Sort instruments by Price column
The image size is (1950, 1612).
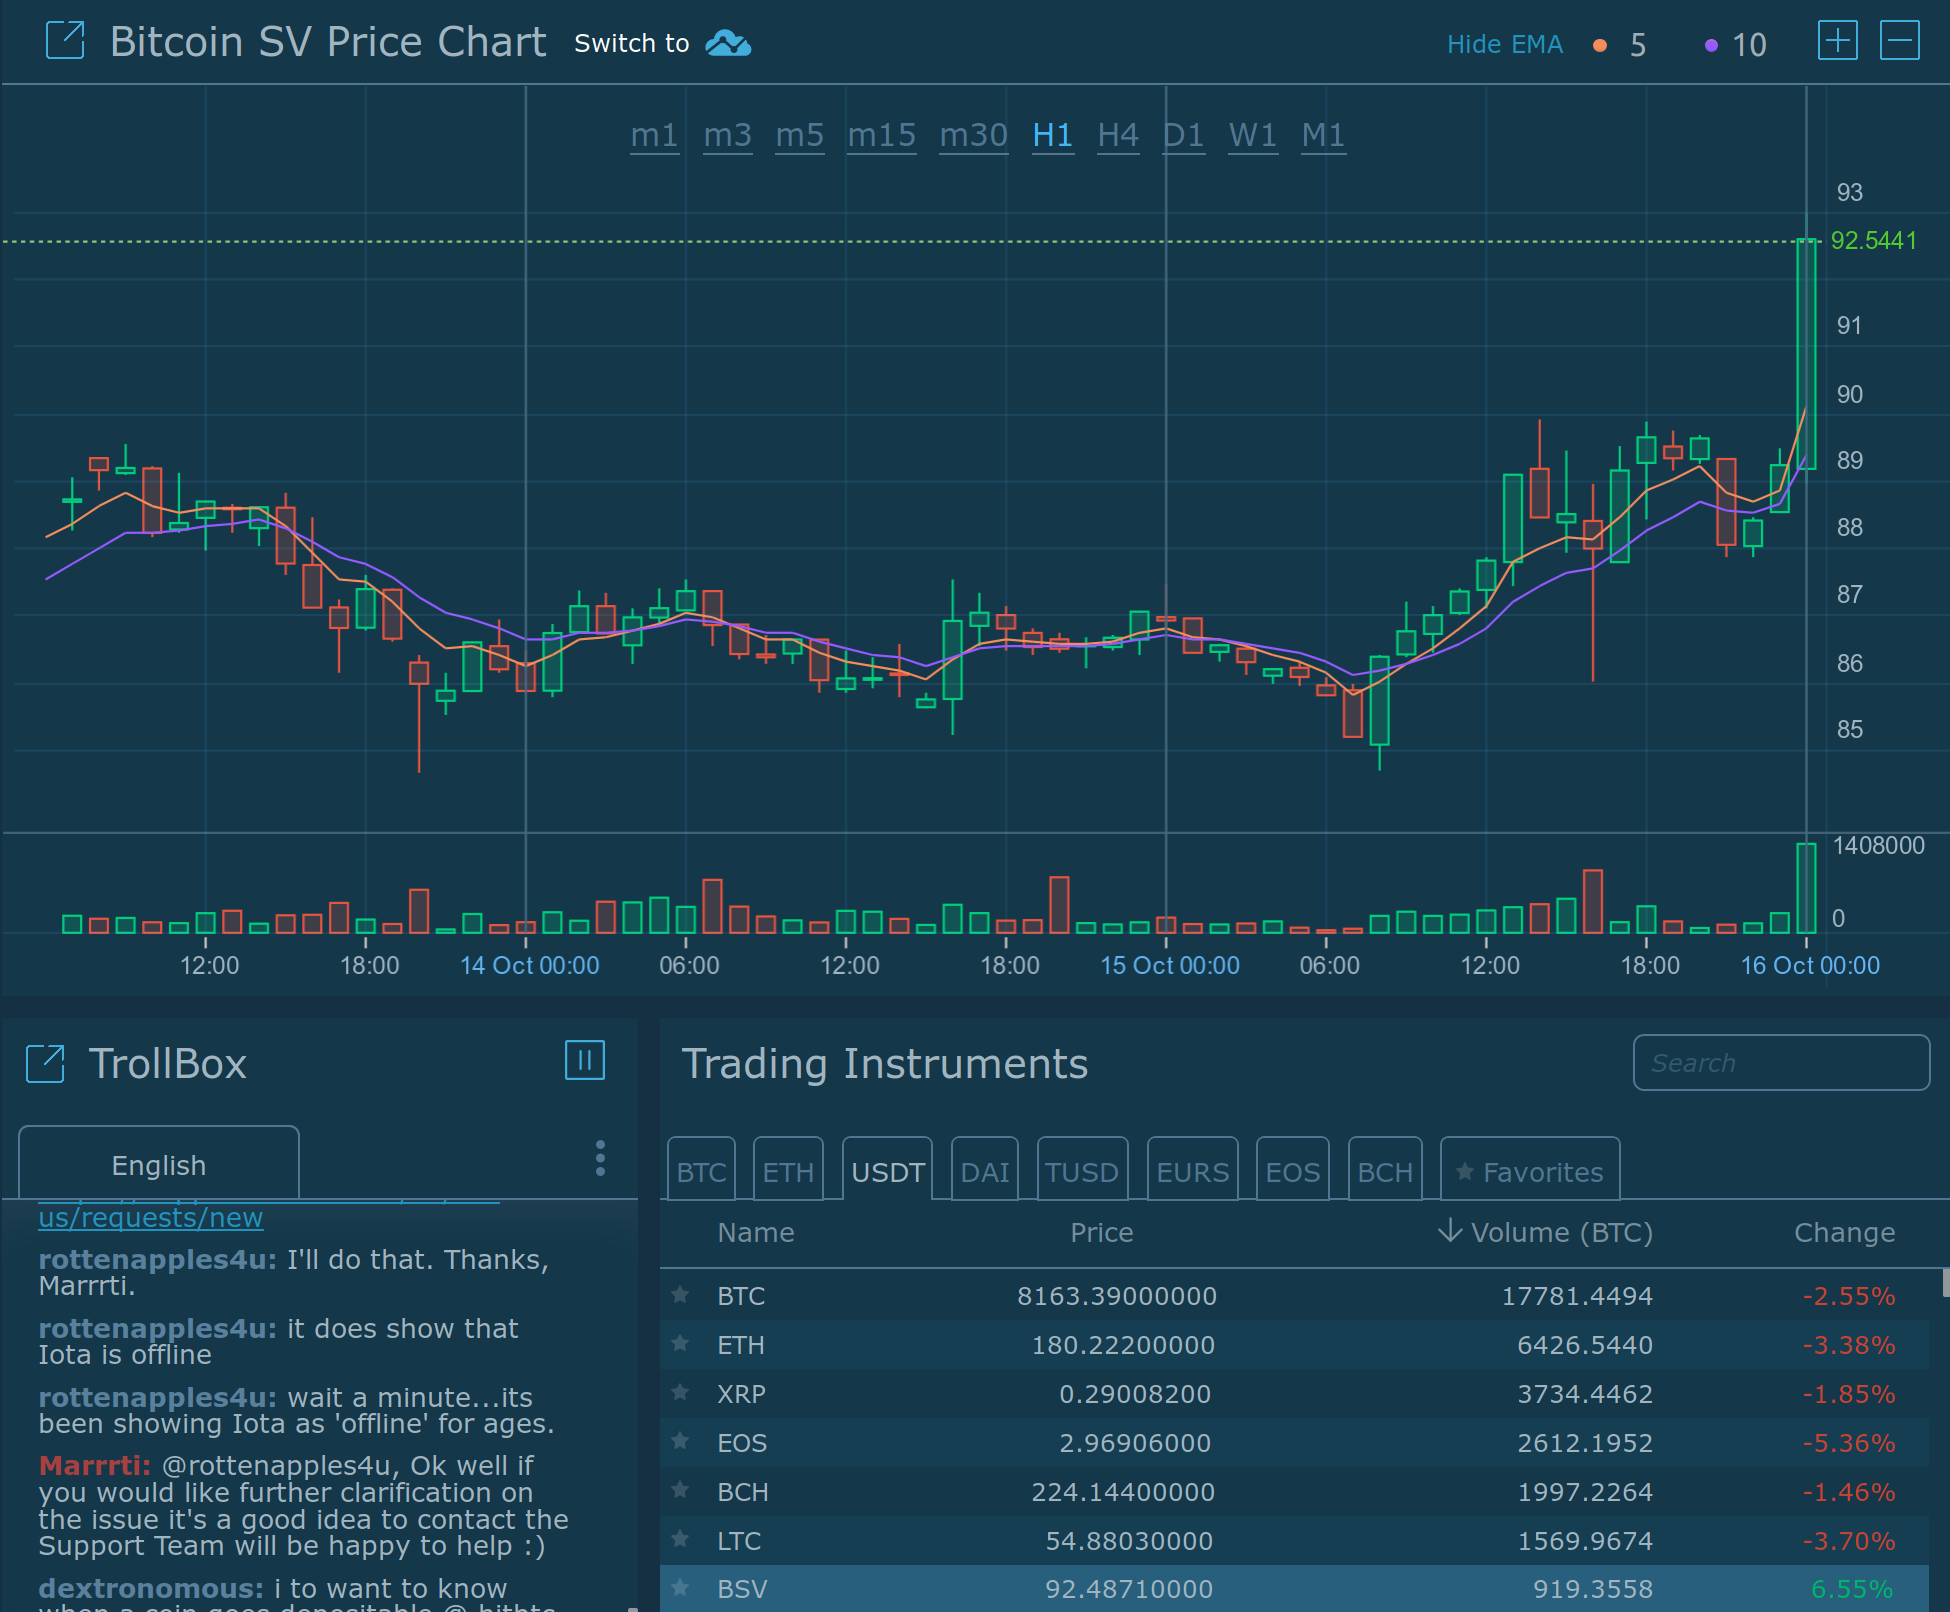point(1102,1233)
